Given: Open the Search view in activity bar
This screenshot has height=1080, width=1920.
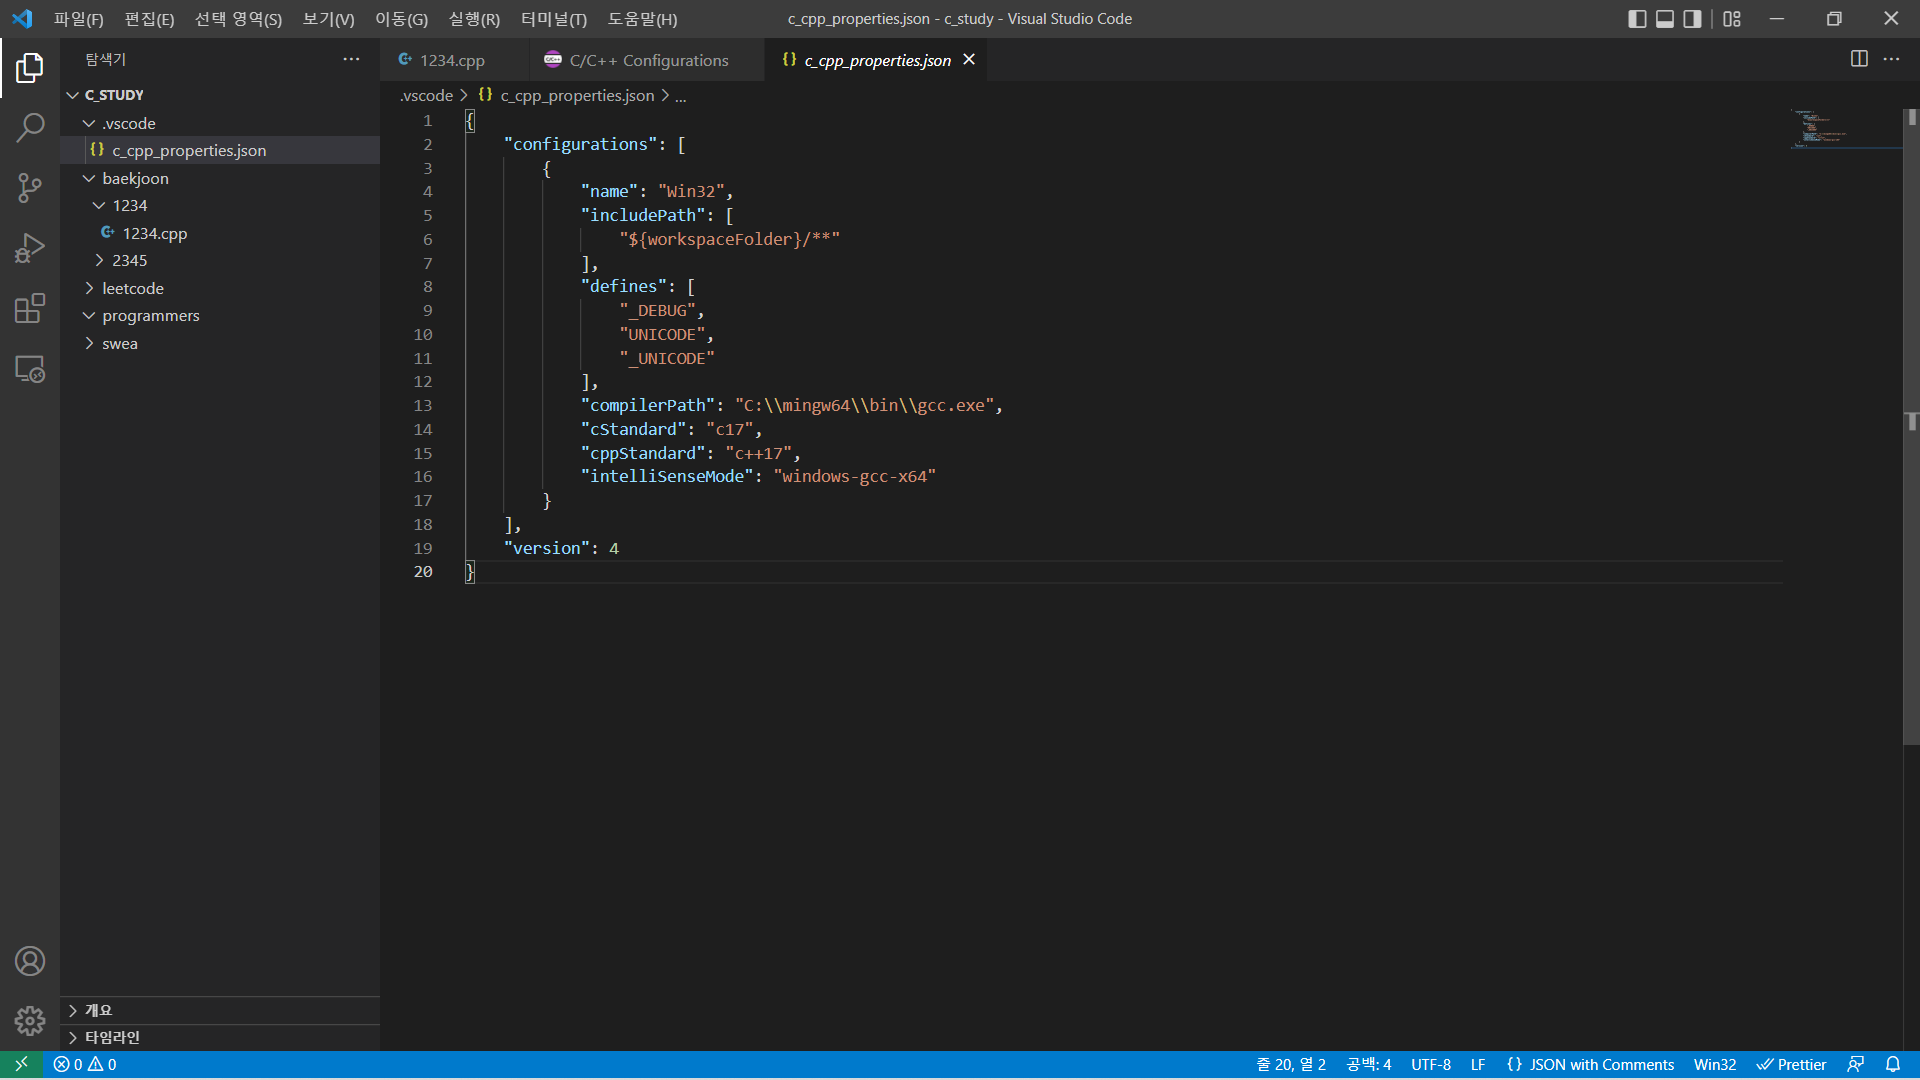Looking at the screenshot, I should 30,128.
